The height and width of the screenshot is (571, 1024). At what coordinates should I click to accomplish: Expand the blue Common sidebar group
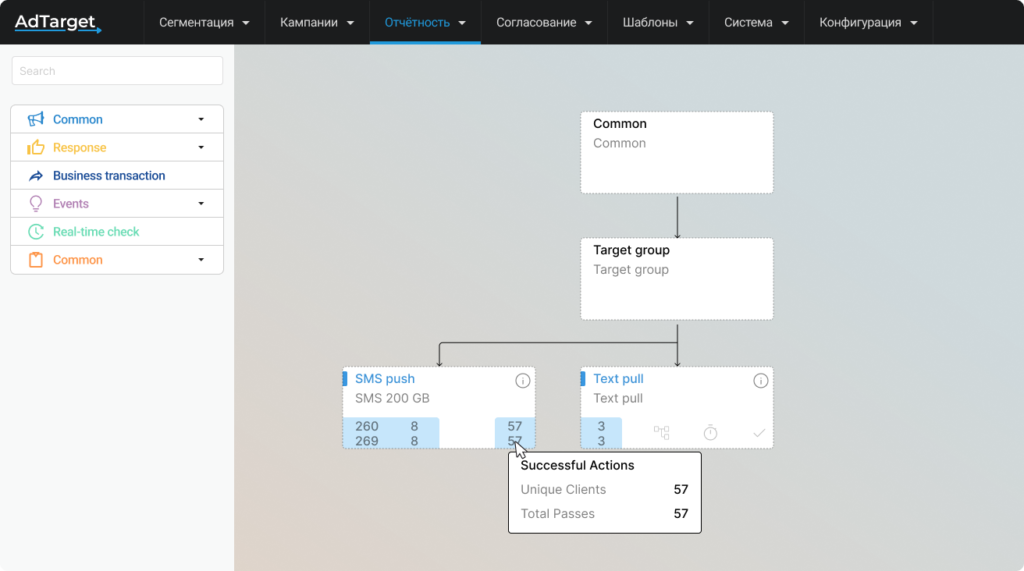coord(201,119)
